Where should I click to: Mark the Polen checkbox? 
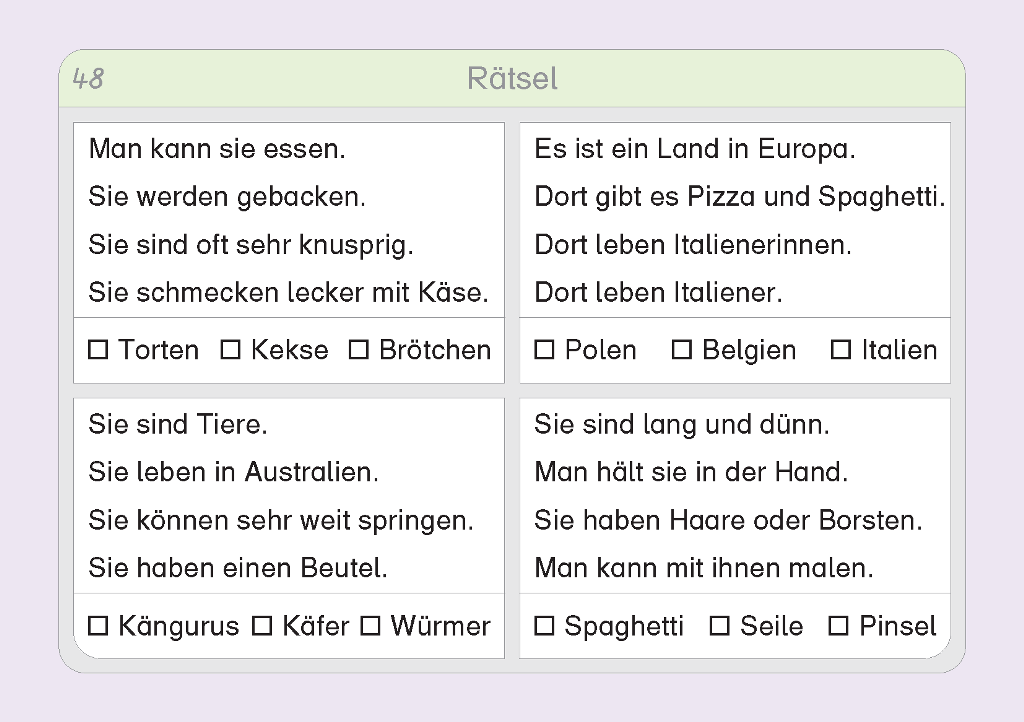(x=544, y=350)
